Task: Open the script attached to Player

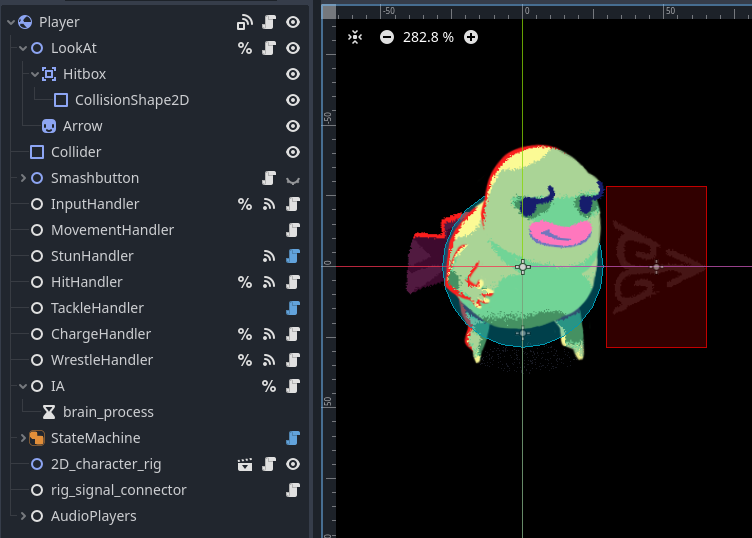Action: coord(269,22)
